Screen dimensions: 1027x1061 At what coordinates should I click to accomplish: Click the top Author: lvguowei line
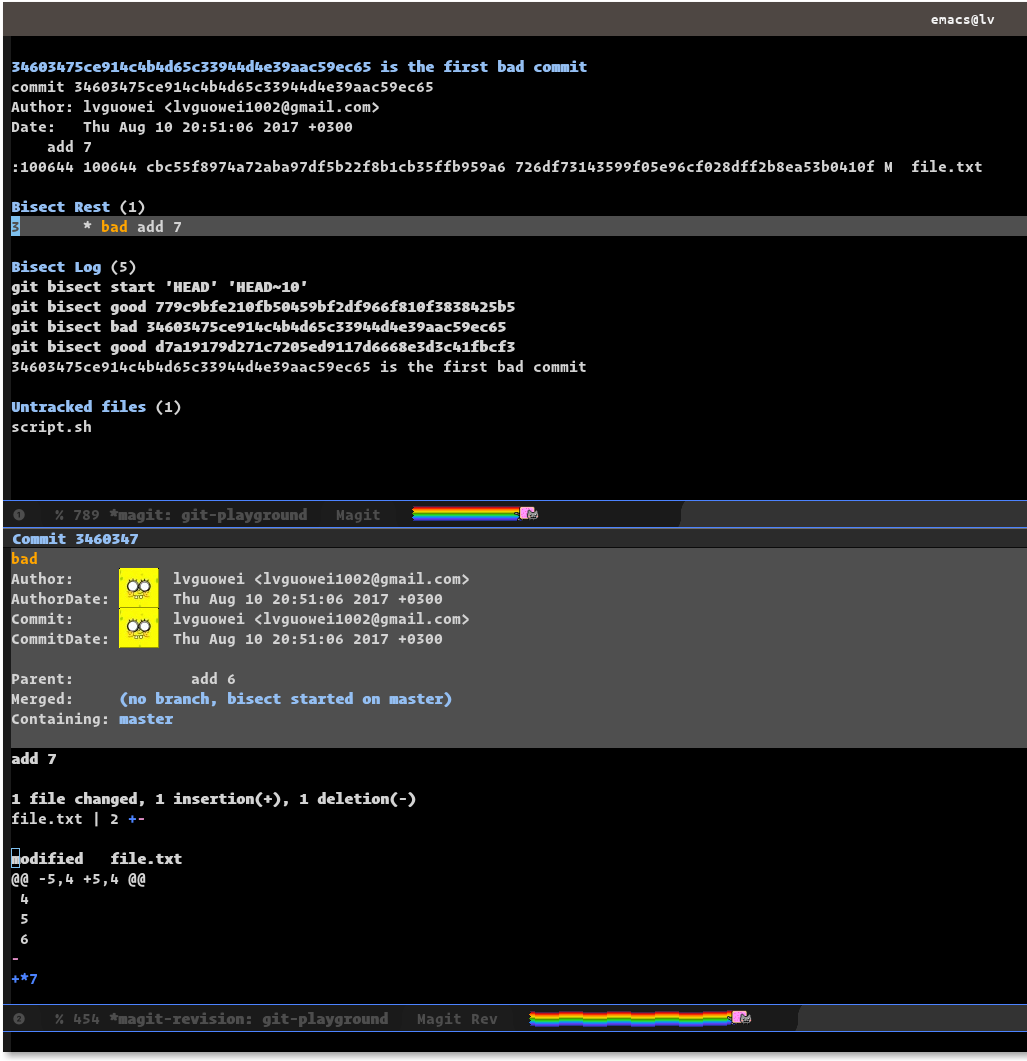[195, 107]
